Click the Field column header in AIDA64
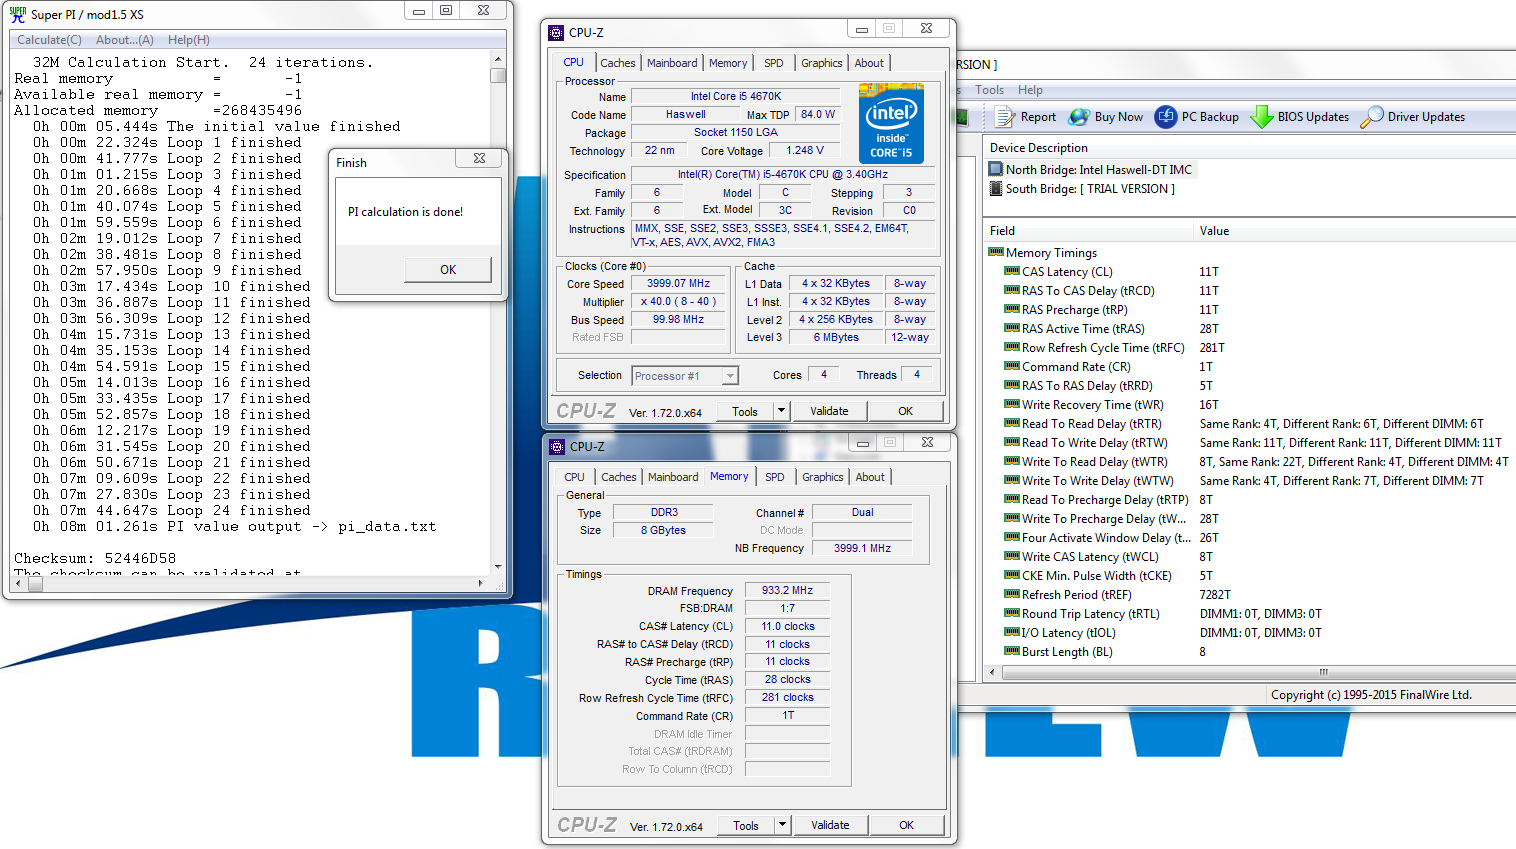 pyautogui.click(x=1089, y=231)
